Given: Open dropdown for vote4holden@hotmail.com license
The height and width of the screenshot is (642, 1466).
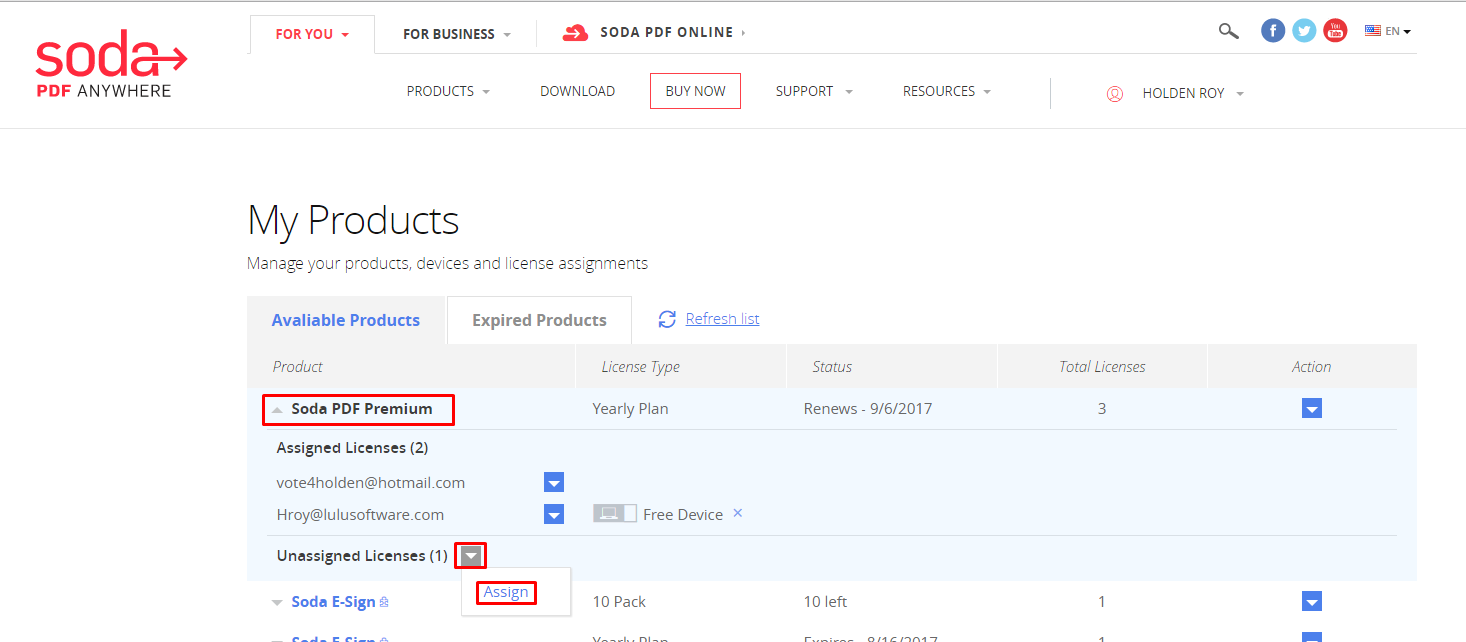Looking at the screenshot, I should (x=554, y=483).
